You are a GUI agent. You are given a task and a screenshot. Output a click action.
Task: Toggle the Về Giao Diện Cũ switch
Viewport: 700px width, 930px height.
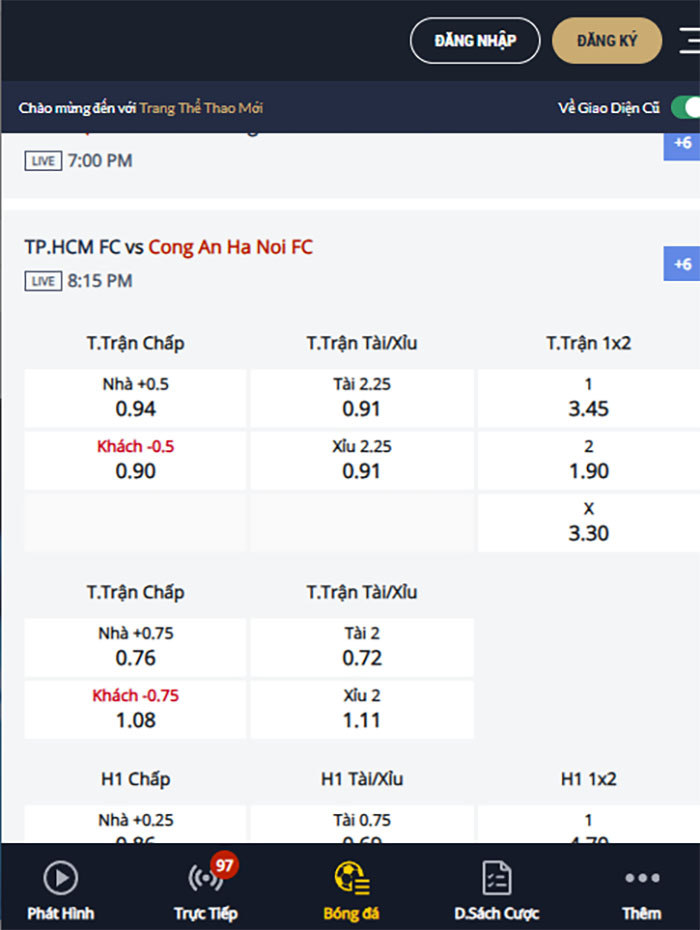tap(684, 108)
